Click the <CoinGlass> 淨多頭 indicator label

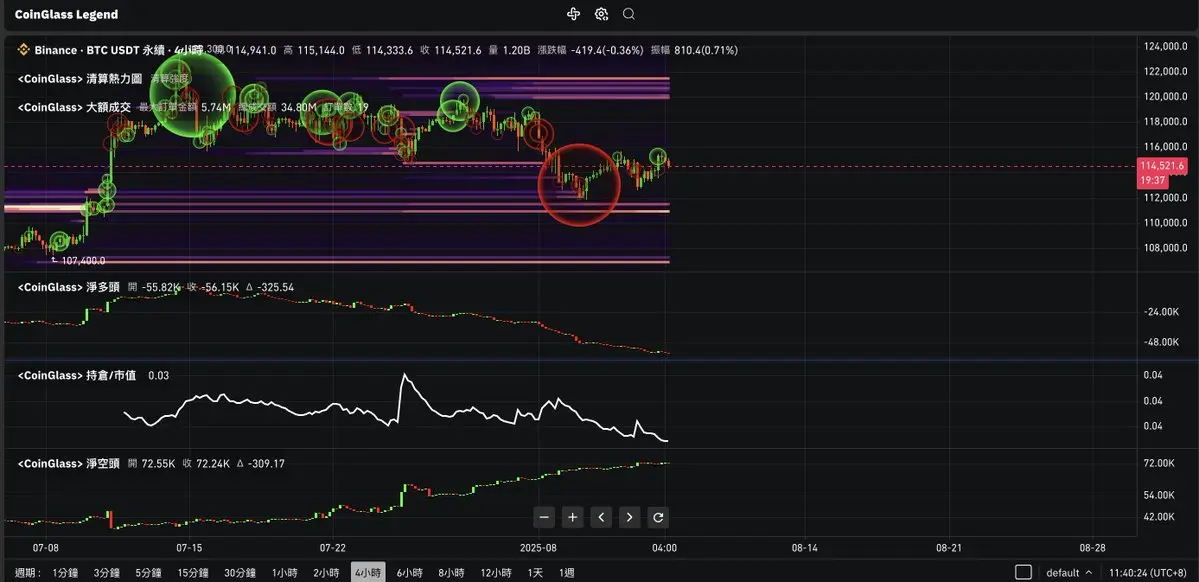68,288
